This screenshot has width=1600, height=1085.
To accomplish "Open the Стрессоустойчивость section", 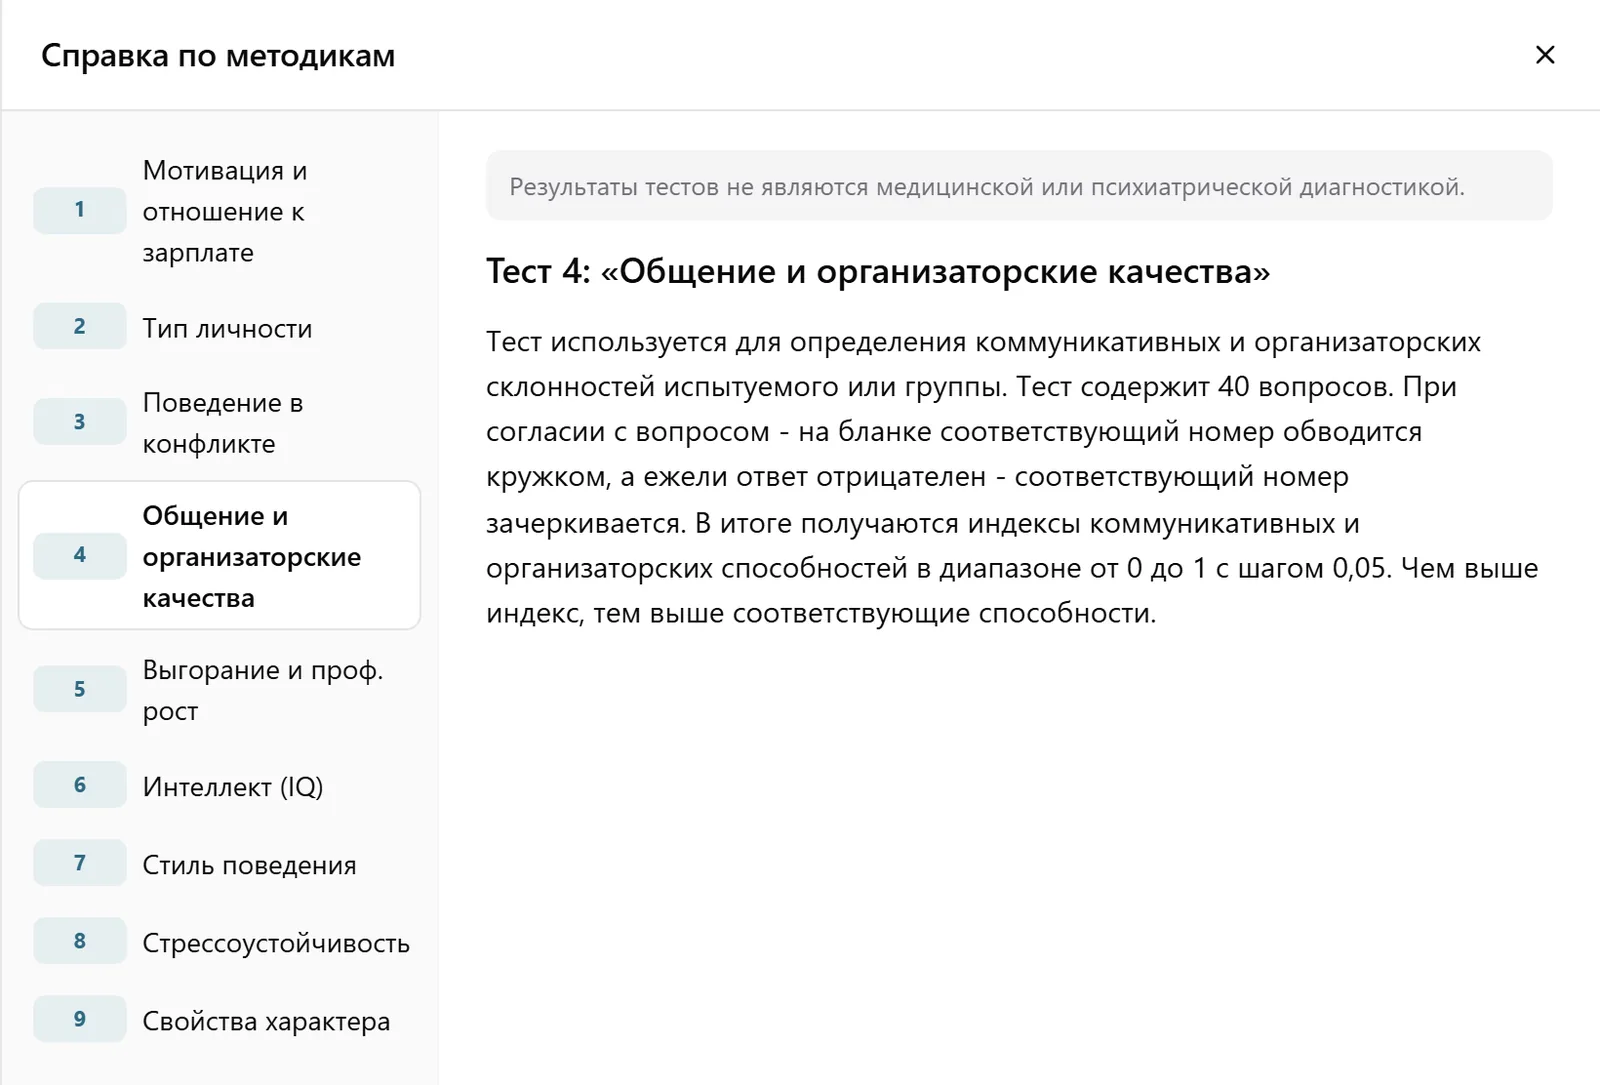I will click(220, 942).
